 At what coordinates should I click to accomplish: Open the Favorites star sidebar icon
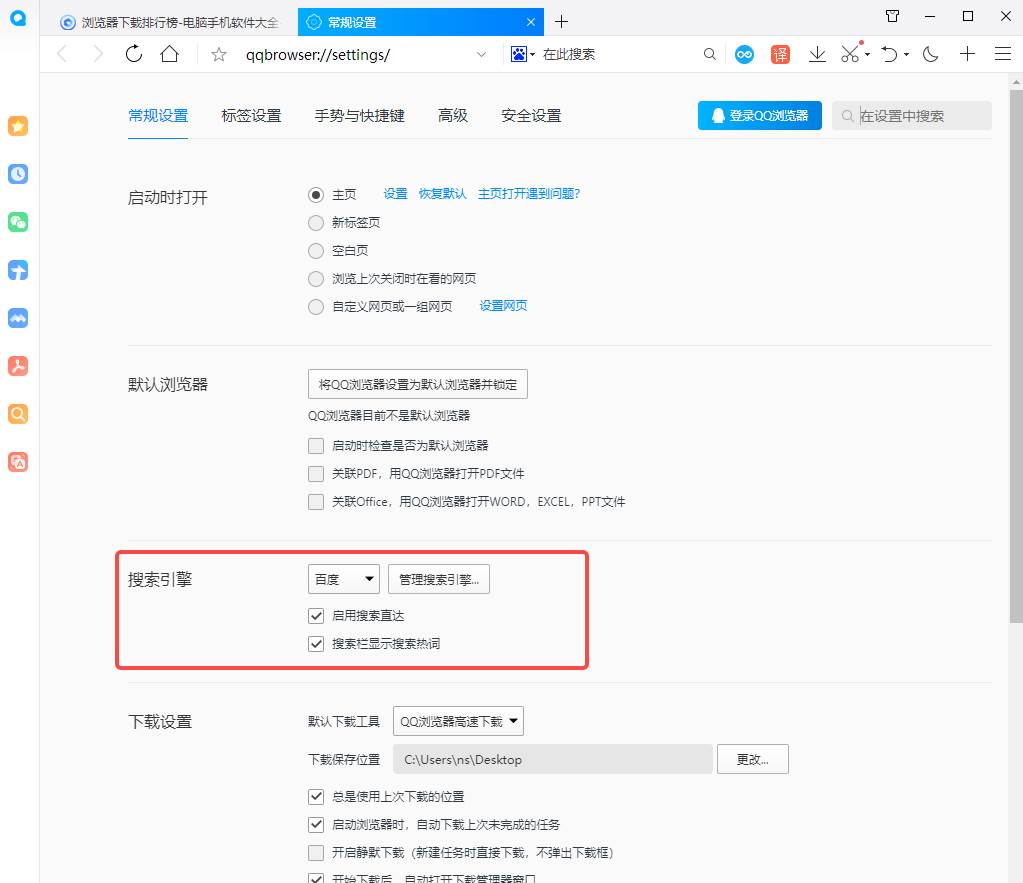[x=18, y=126]
